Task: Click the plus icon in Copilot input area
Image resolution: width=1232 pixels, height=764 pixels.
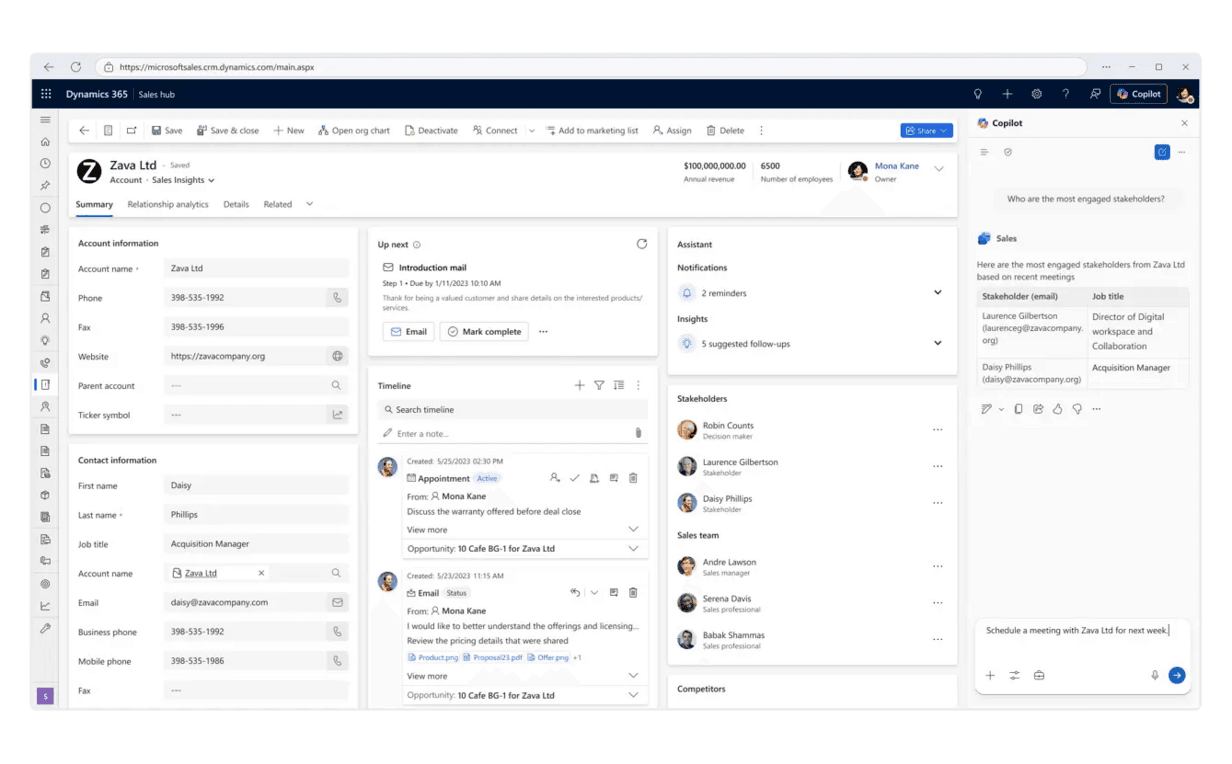Action: tap(990, 675)
